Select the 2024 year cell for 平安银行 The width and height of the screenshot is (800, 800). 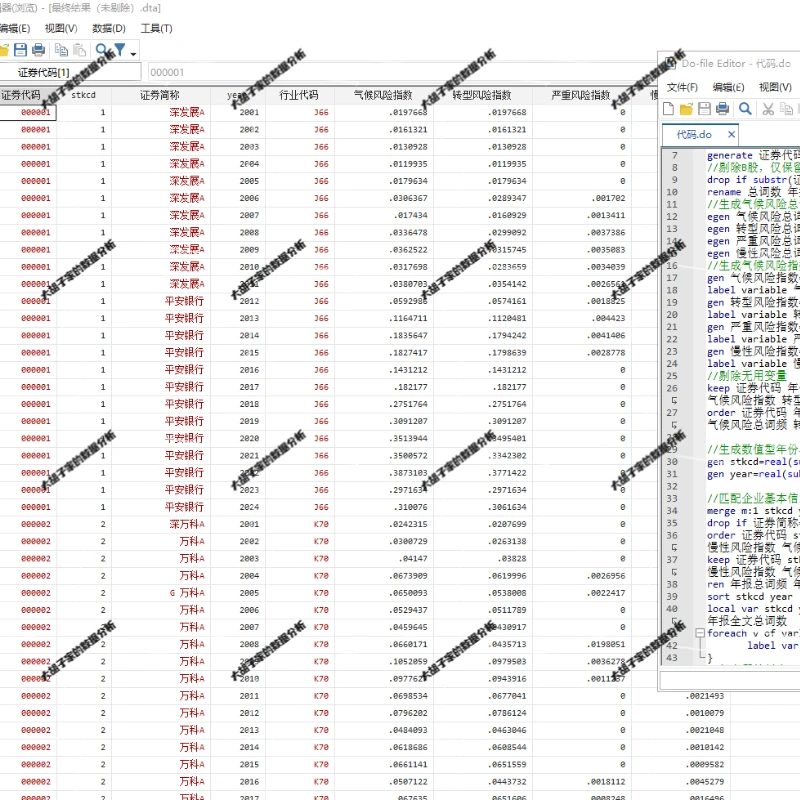[238, 507]
